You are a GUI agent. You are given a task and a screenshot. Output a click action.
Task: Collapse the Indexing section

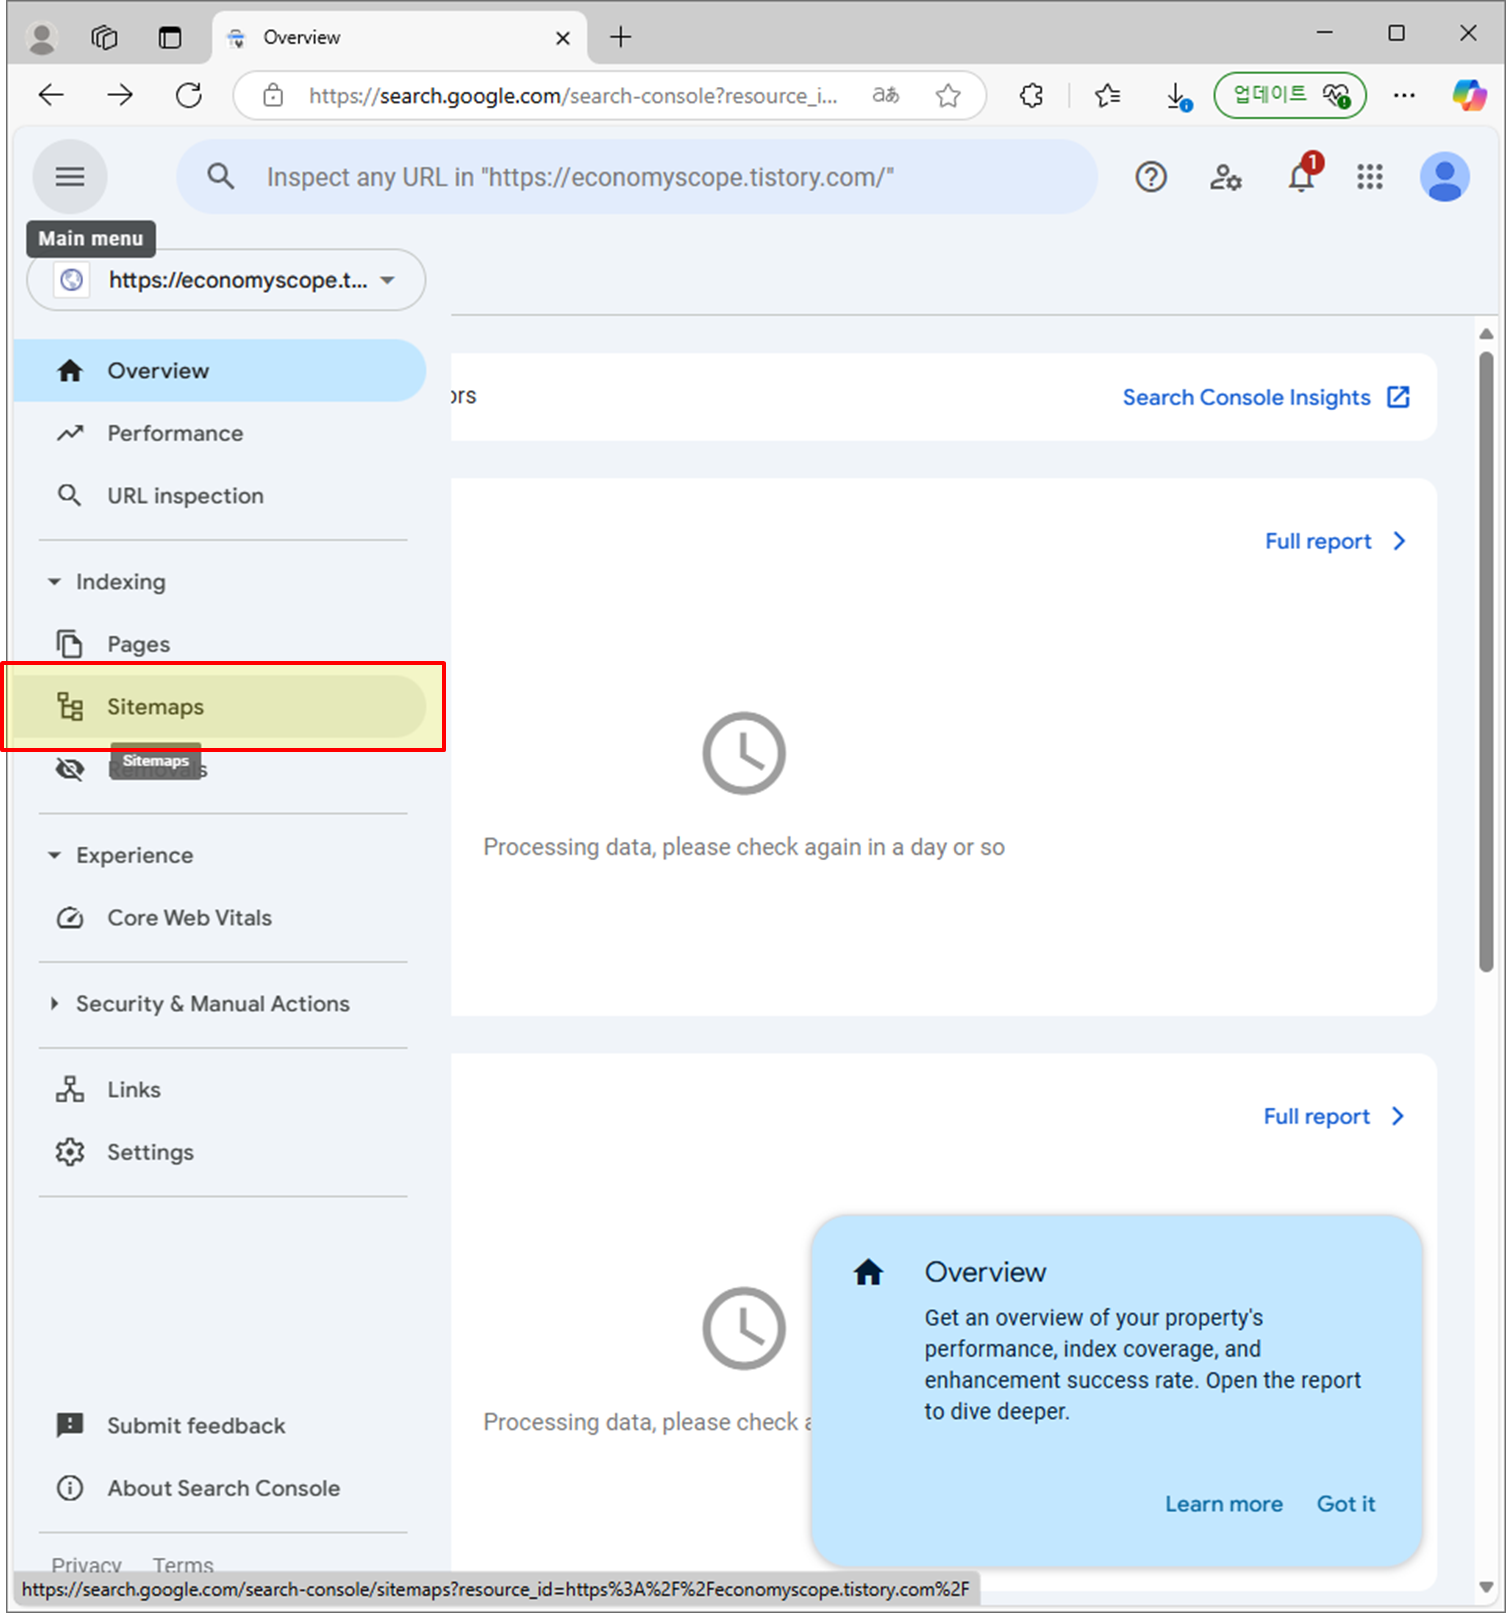[54, 582]
